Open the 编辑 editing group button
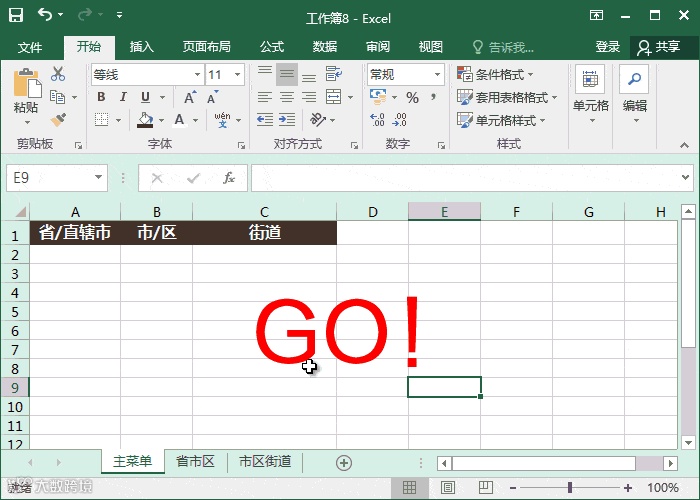Screen dimensions: 700x500 [634, 95]
